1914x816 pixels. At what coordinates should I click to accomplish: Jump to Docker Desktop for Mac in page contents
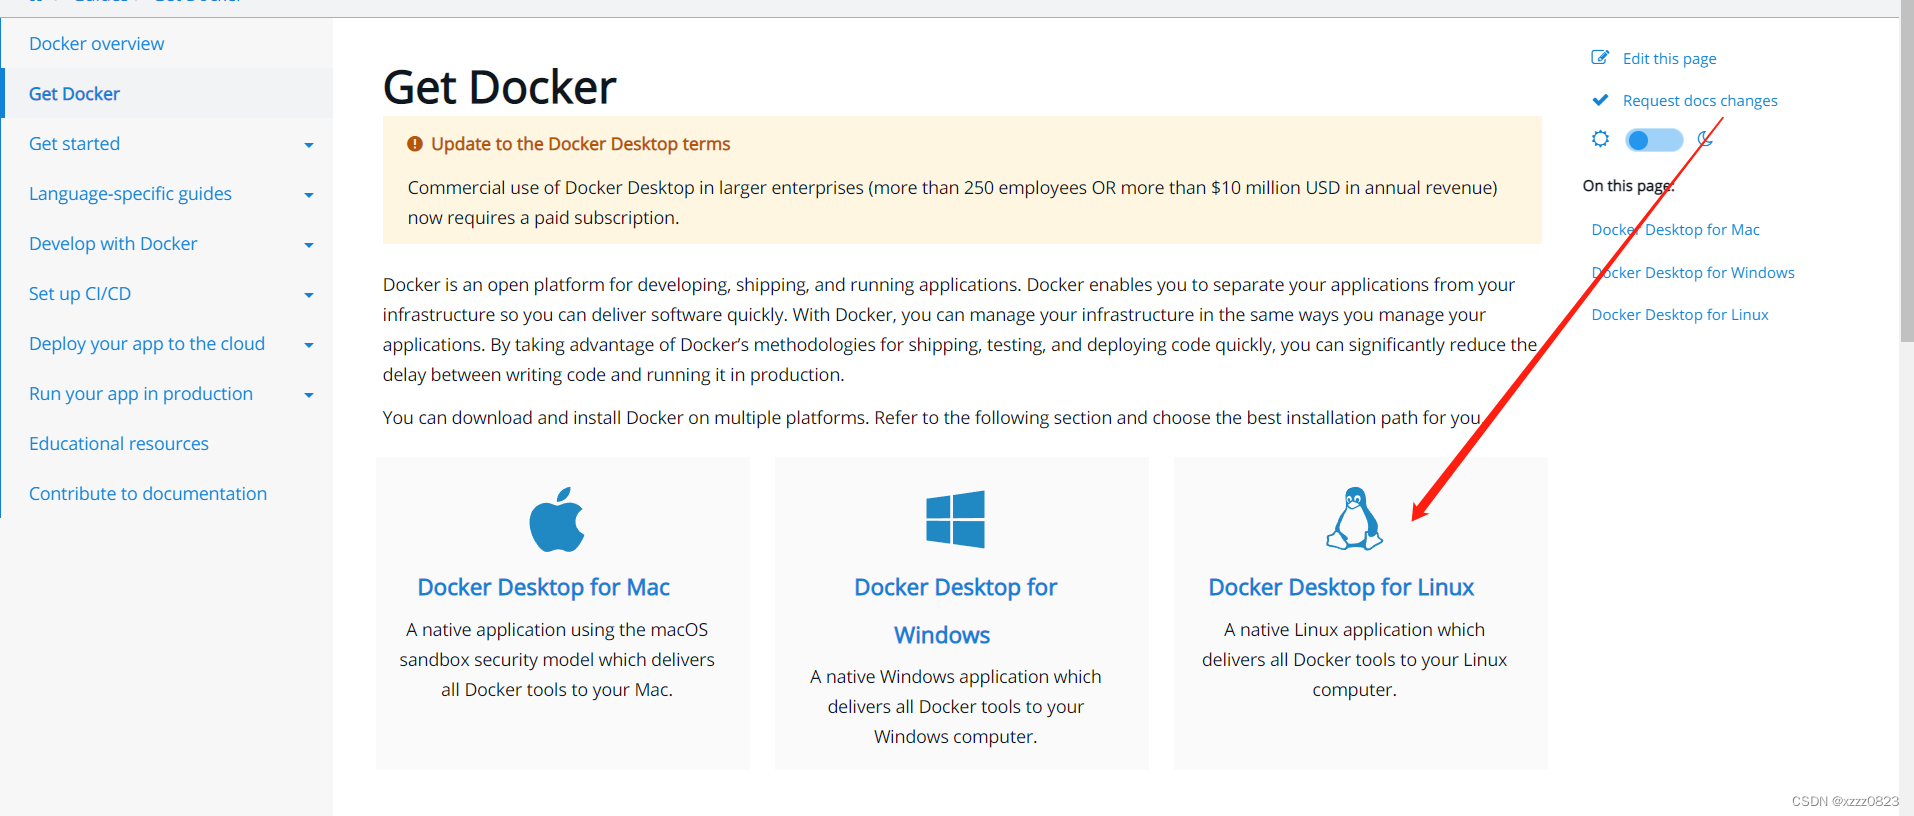pos(1675,230)
